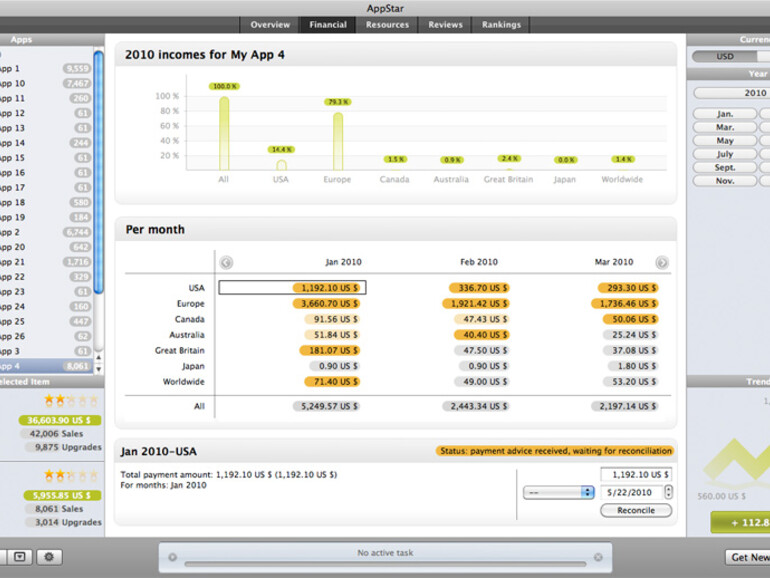Select the app row with count 9,559

pyautogui.click(x=46, y=68)
